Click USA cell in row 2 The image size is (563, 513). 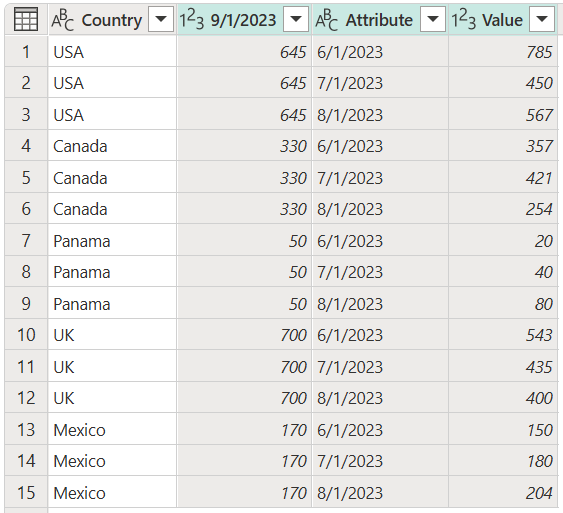pos(112,83)
